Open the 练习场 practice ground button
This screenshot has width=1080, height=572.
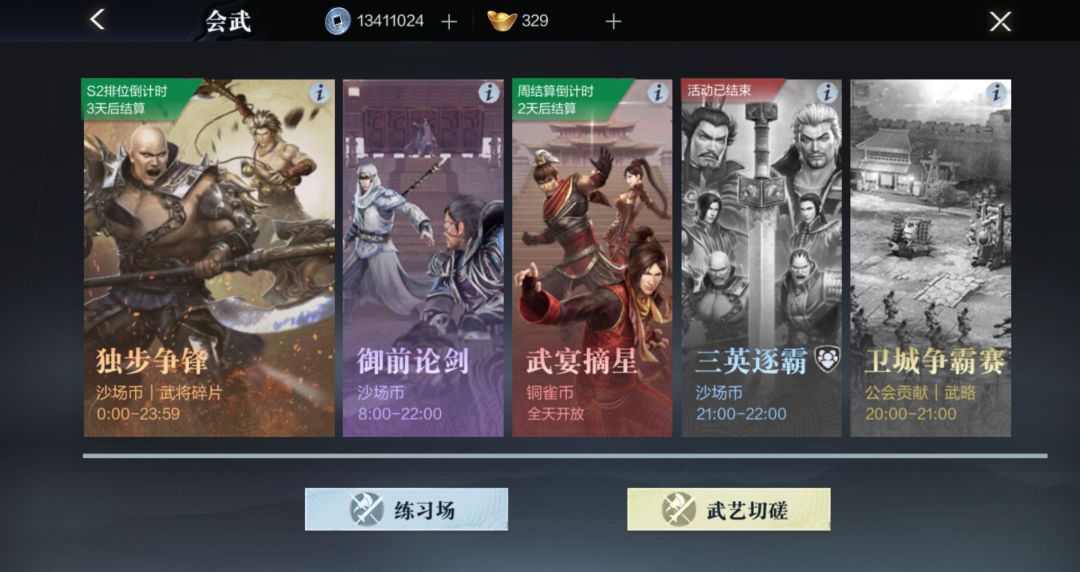(x=406, y=510)
